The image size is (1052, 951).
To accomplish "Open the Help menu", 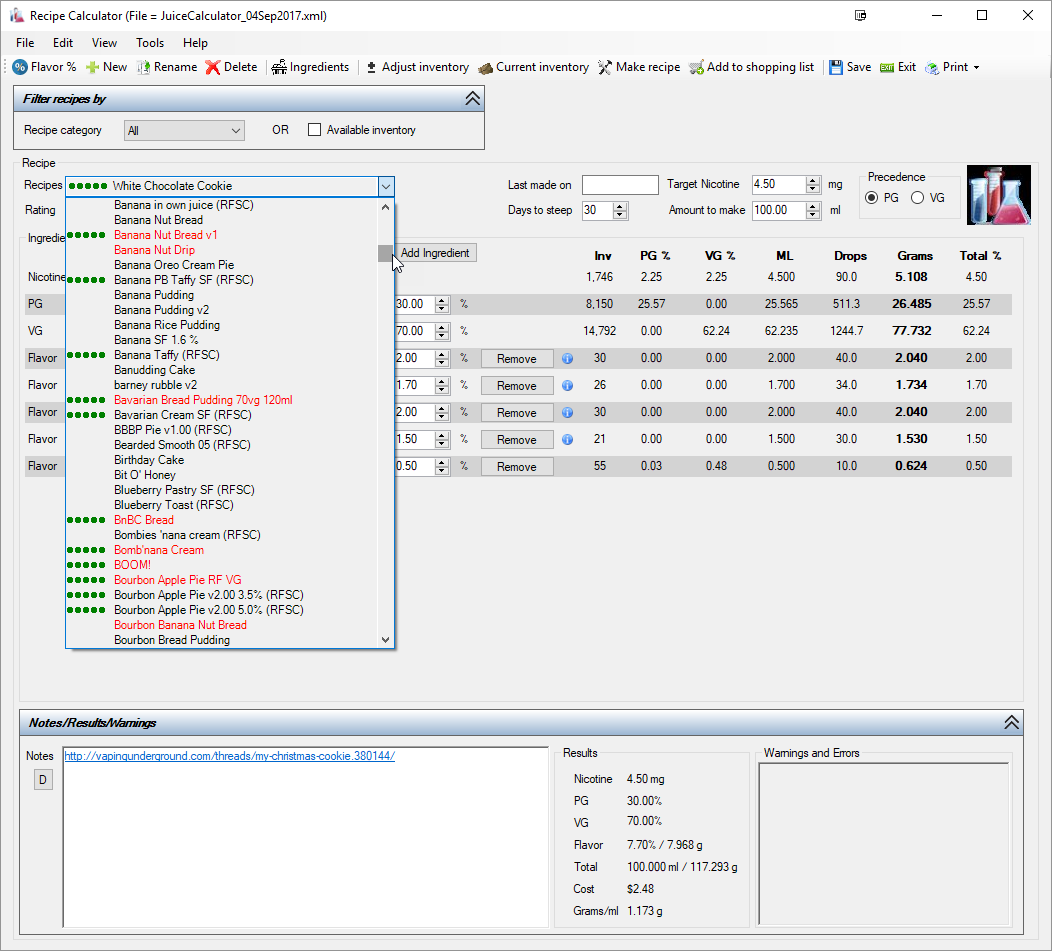I will [195, 43].
